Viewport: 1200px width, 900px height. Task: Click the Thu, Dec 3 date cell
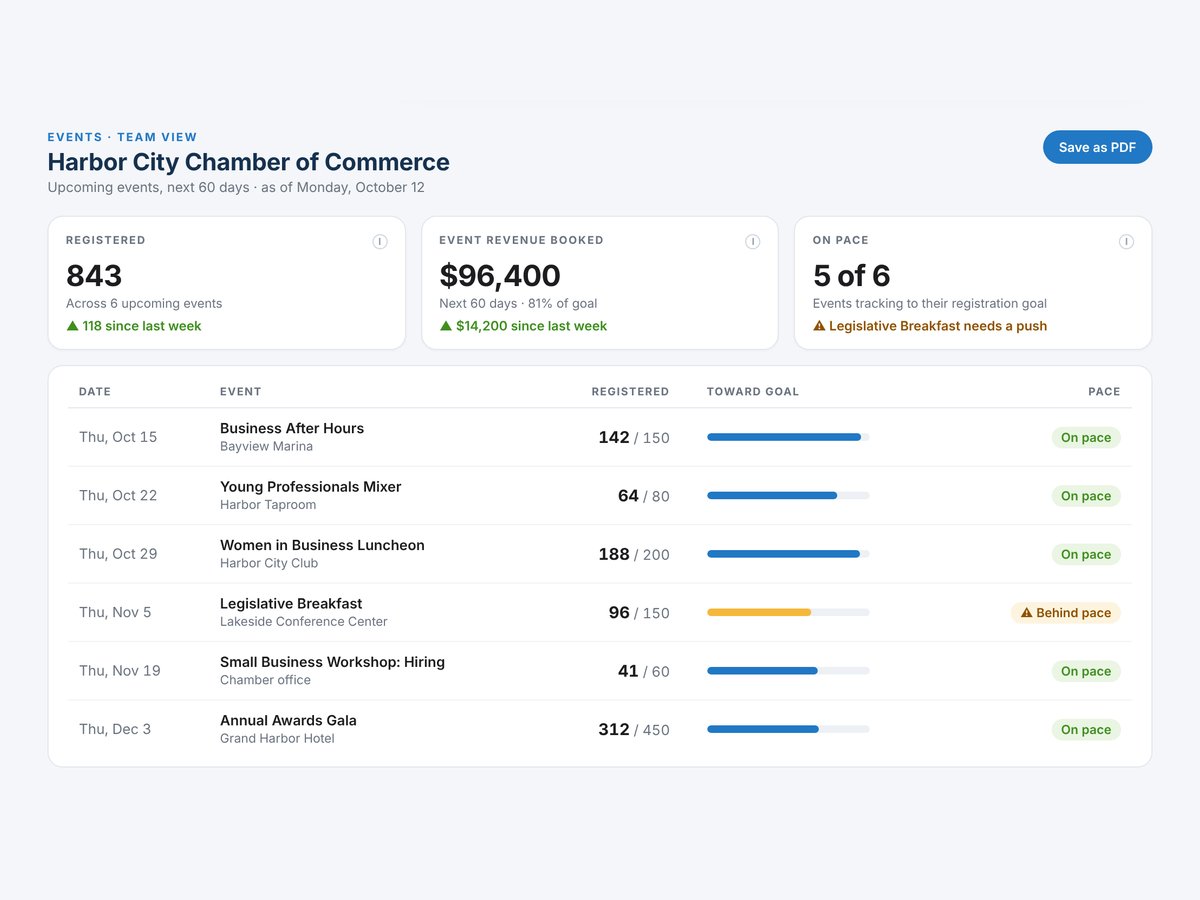[x=115, y=729]
